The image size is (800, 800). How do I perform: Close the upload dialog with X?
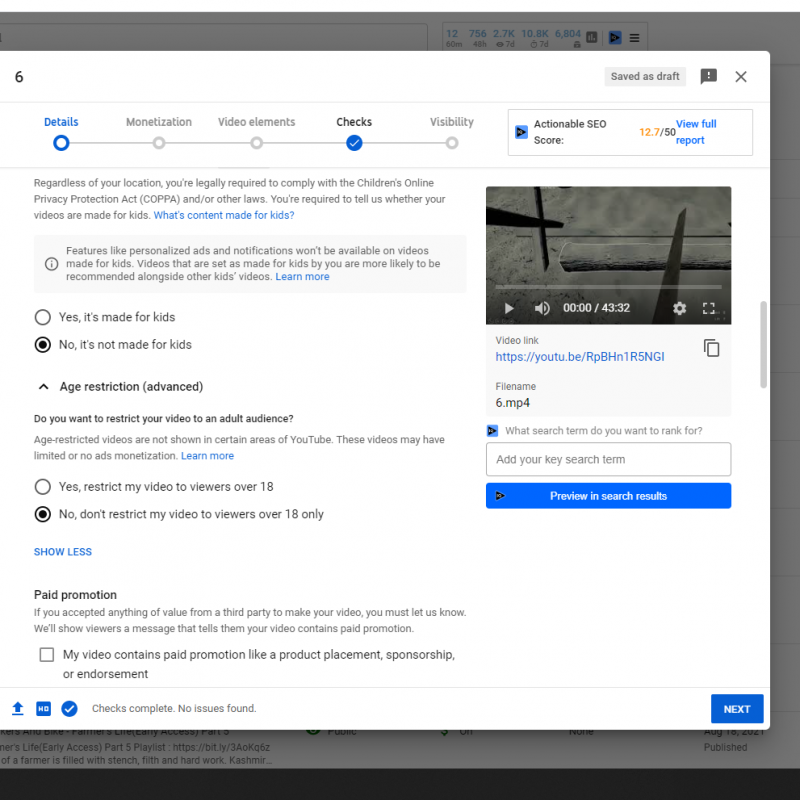click(x=741, y=77)
